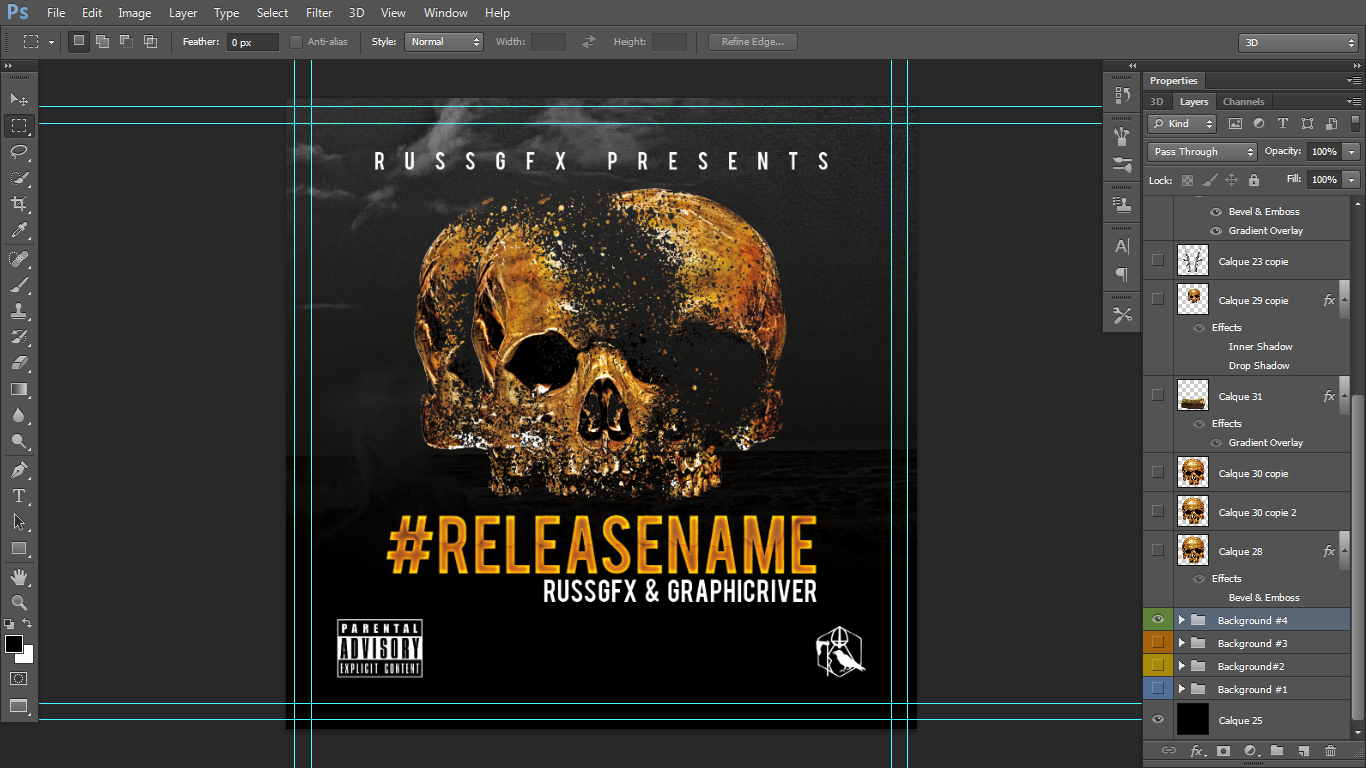Open the Brush Presets panel icon
The width and height of the screenshot is (1366, 768).
(x=1122, y=165)
